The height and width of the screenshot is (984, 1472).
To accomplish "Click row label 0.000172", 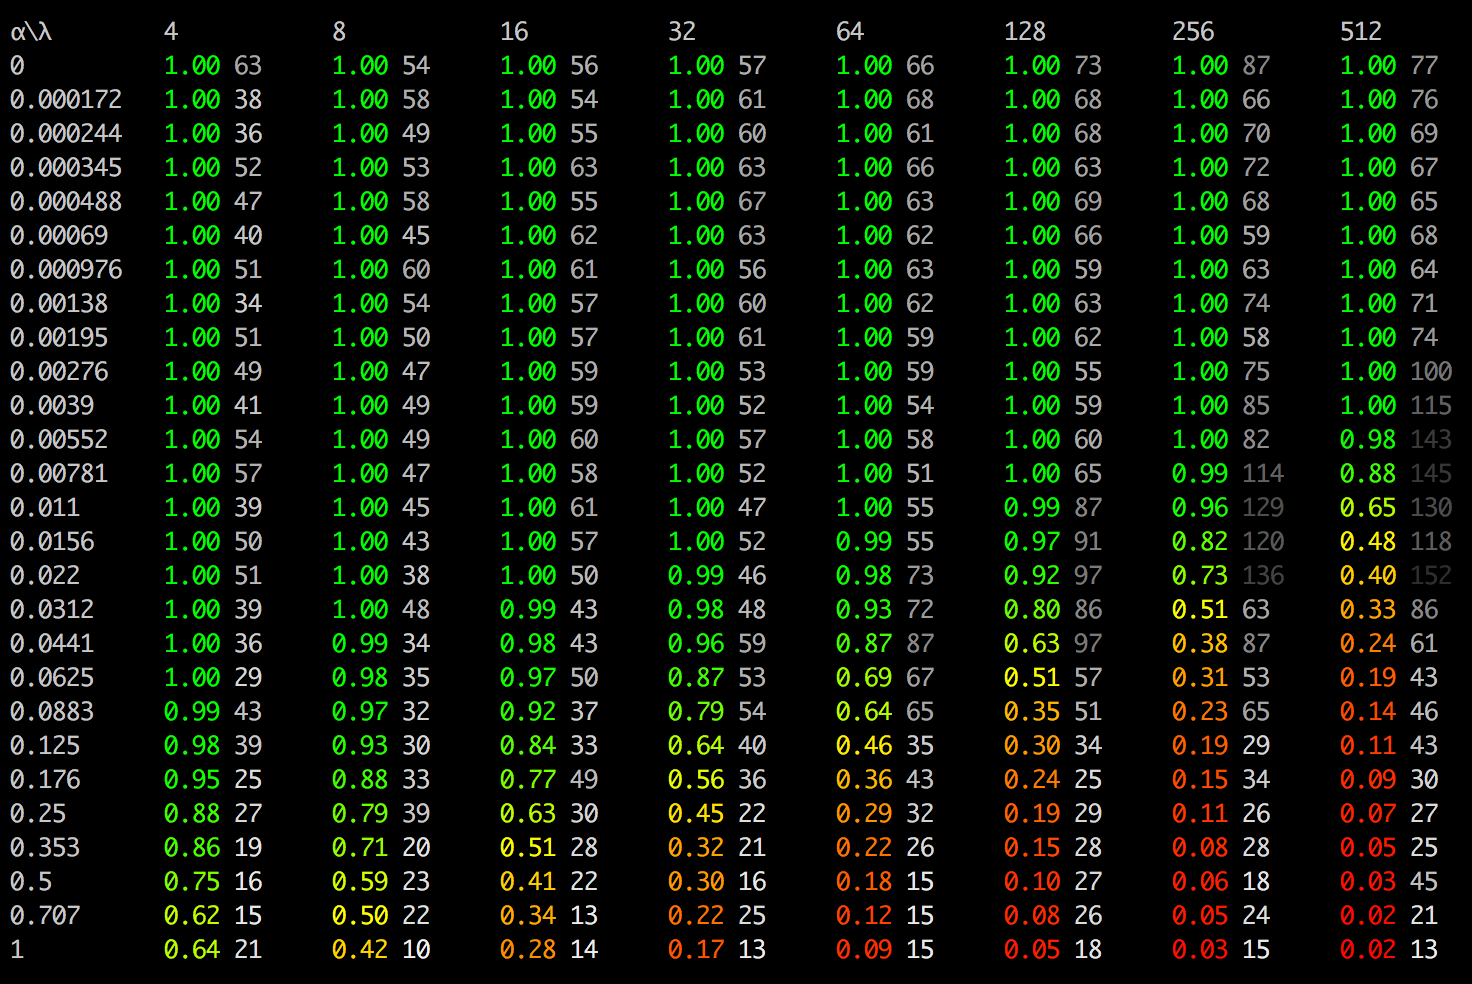I will 66,100.
